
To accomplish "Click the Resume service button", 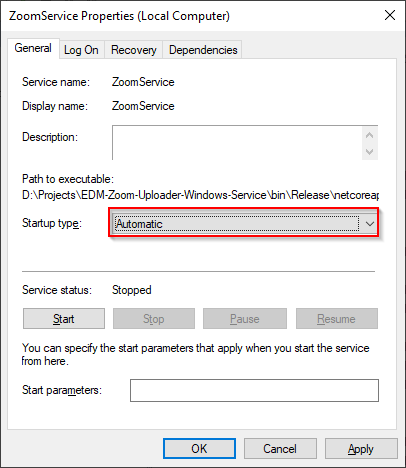I will click(337, 319).
